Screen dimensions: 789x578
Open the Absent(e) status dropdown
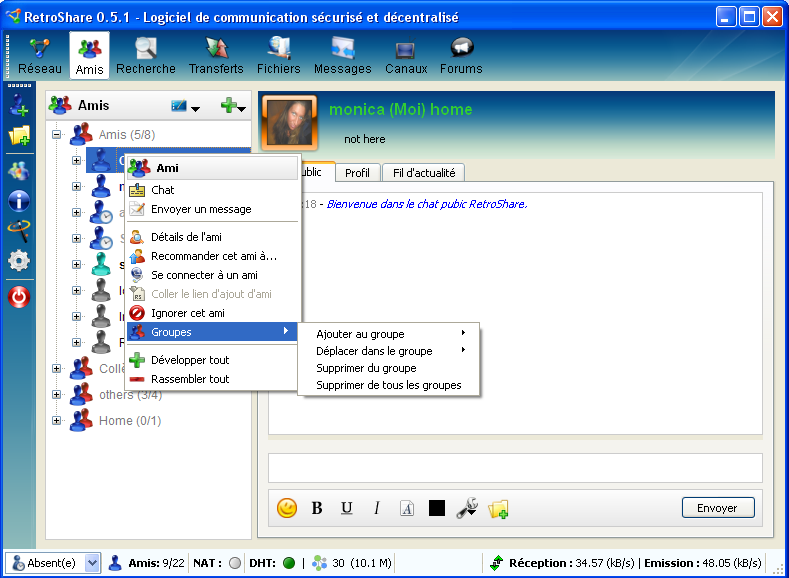click(54, 563)
